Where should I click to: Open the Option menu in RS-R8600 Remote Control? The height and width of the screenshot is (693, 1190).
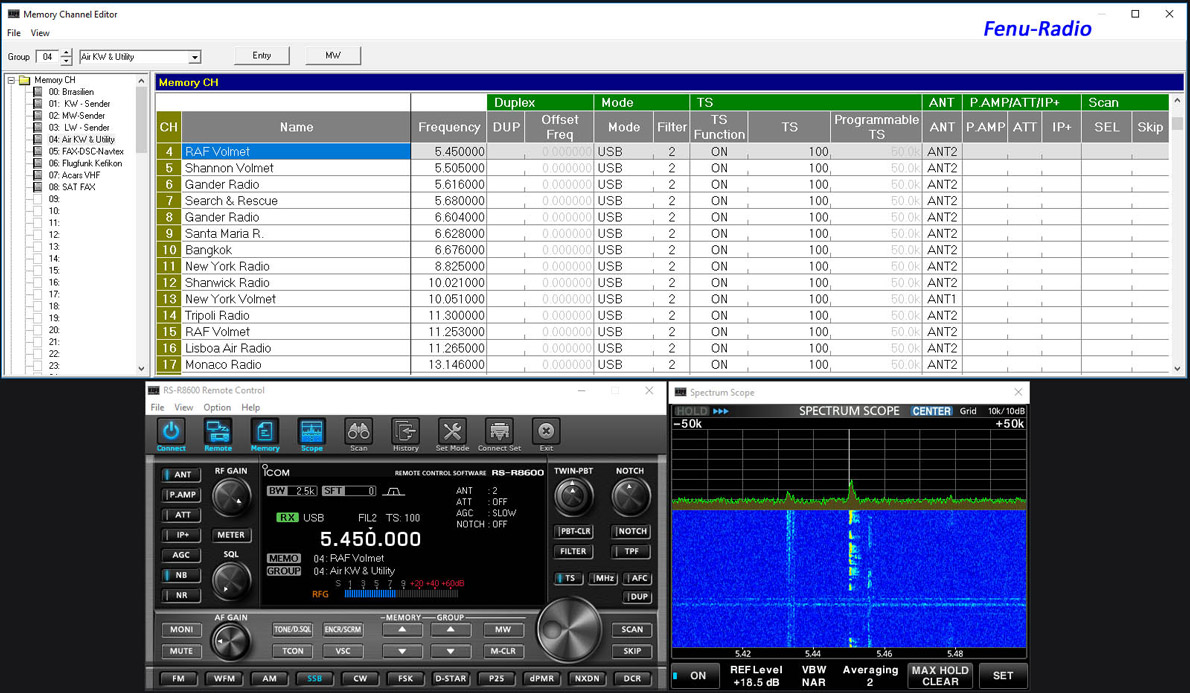click(216, 407)
